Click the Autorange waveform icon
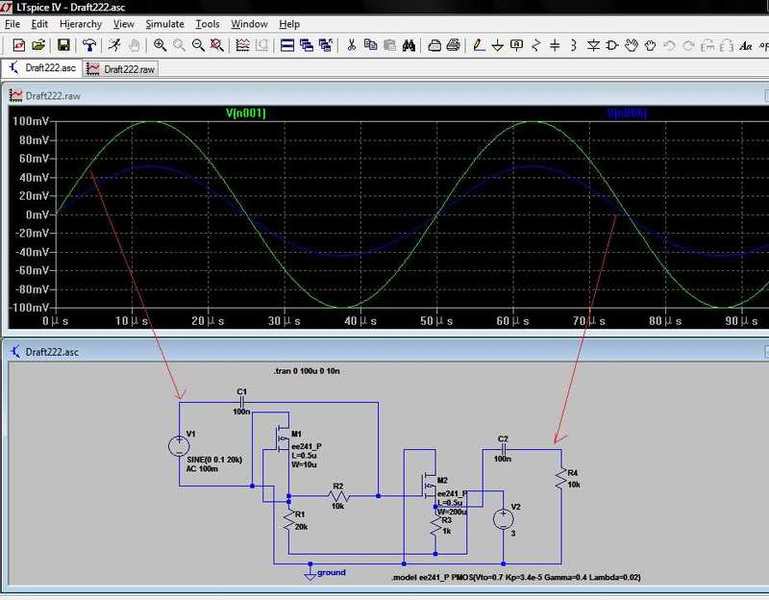This screenshot has height=600, width=769. [x=243, y=46]
